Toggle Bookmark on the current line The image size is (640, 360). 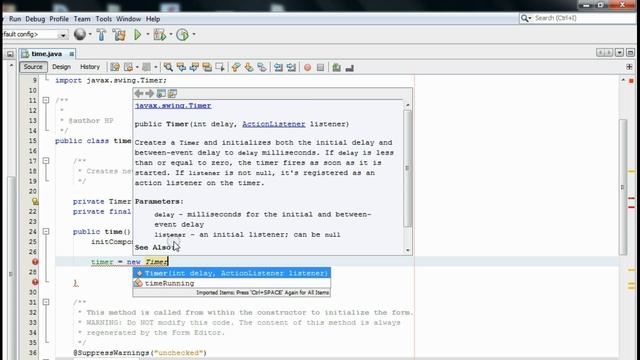tap(262, 67)
